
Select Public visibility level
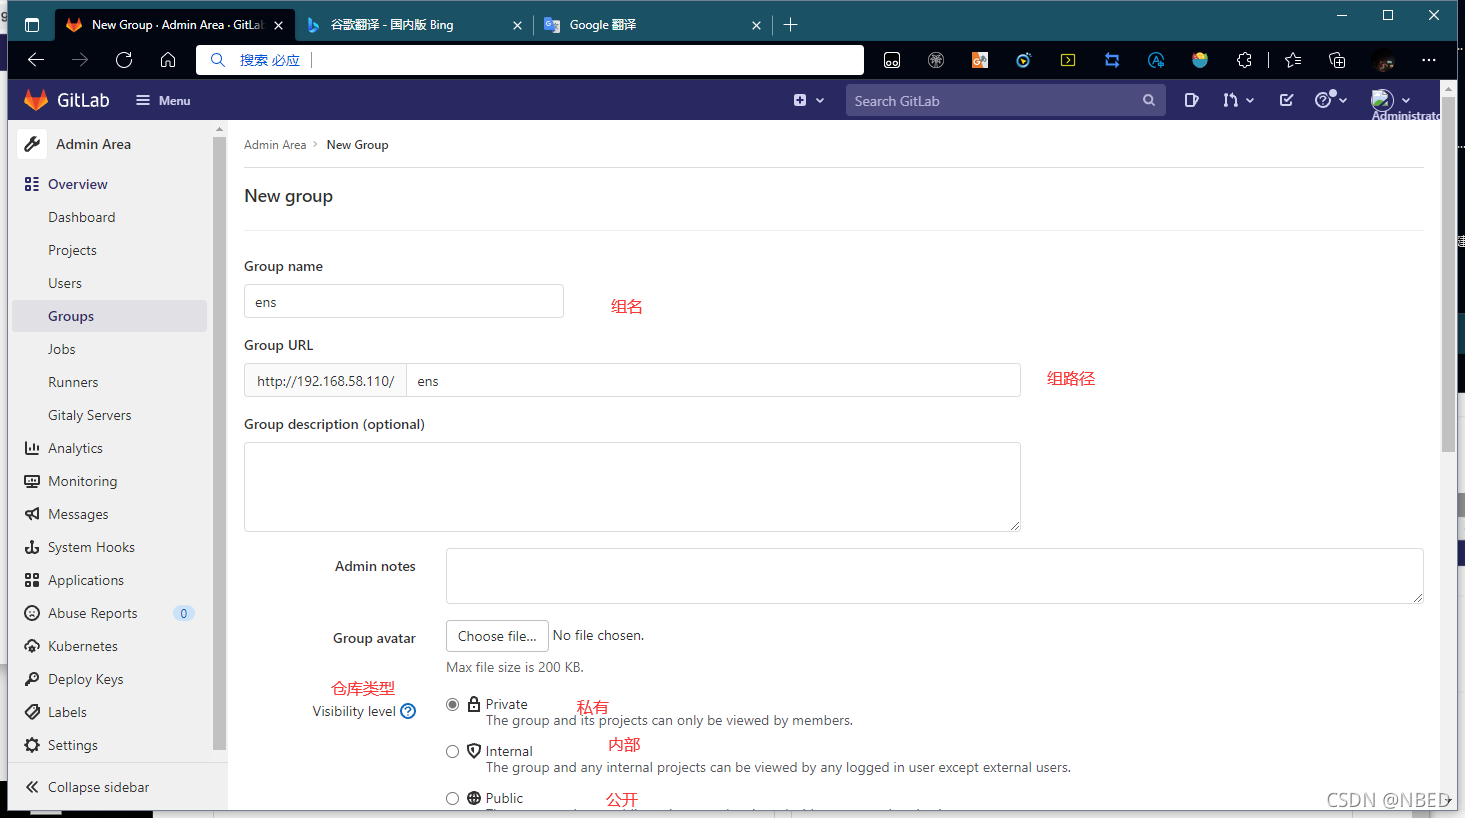click(452, 798)
